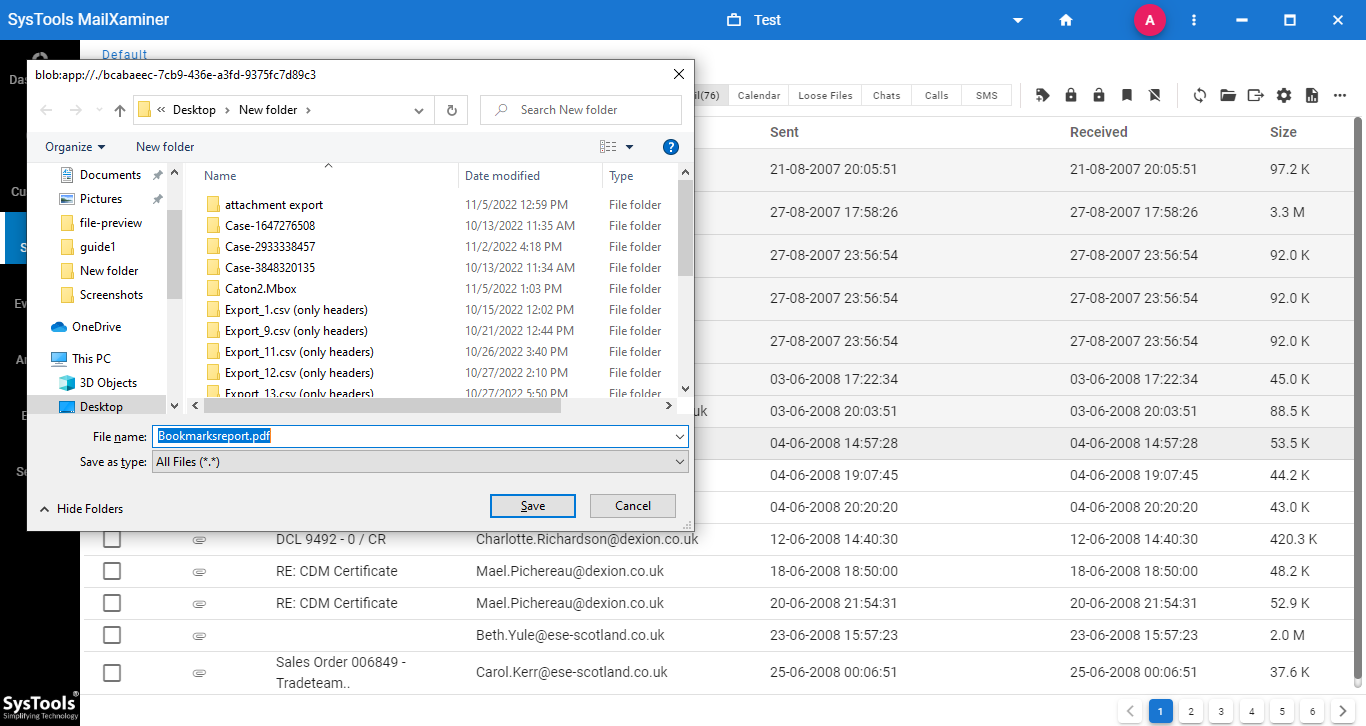Select checkbox for Sales Order 006849 row
This screenshot has width=1366, height=726.
pos(112,672)
